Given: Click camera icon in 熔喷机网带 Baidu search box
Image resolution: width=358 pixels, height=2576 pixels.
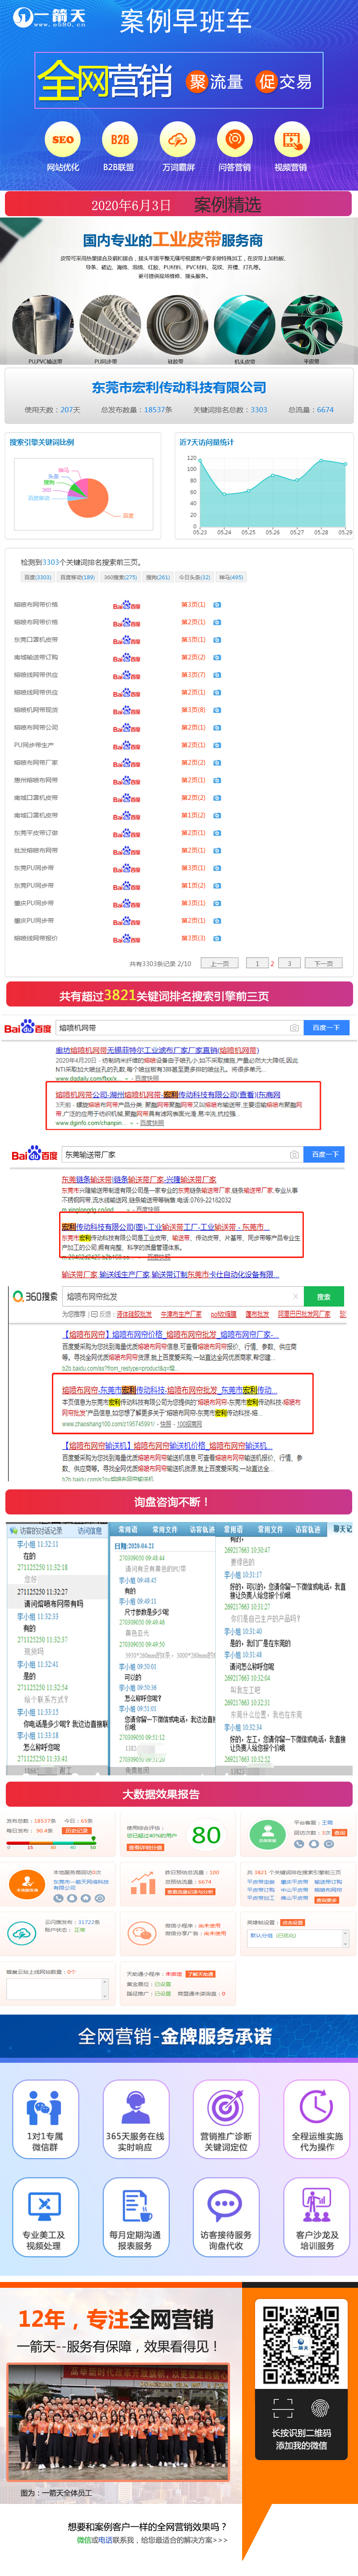Looking at the screenshot, I should (294, 1027).
